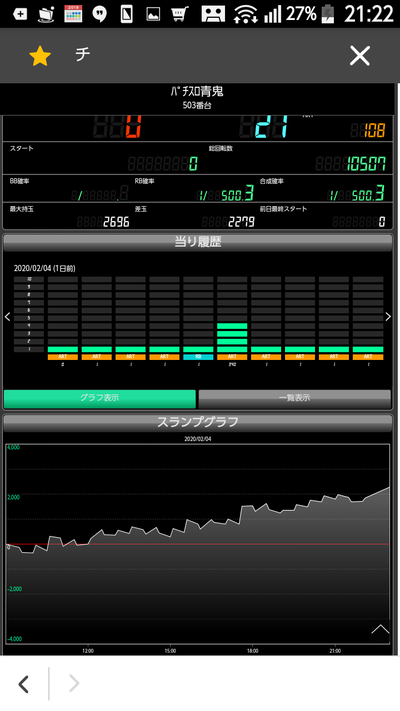Tap the Wi-Fi status icon
400x711 pixels.
click(x=245, y=15)
